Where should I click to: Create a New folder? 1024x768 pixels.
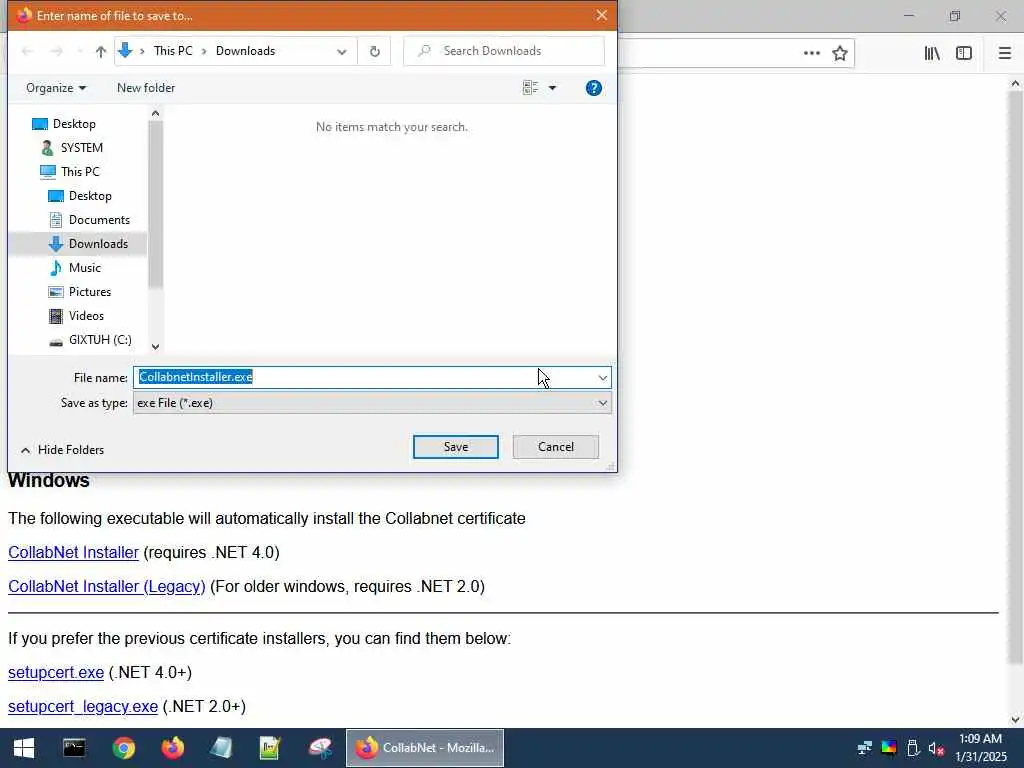(146, 88)
